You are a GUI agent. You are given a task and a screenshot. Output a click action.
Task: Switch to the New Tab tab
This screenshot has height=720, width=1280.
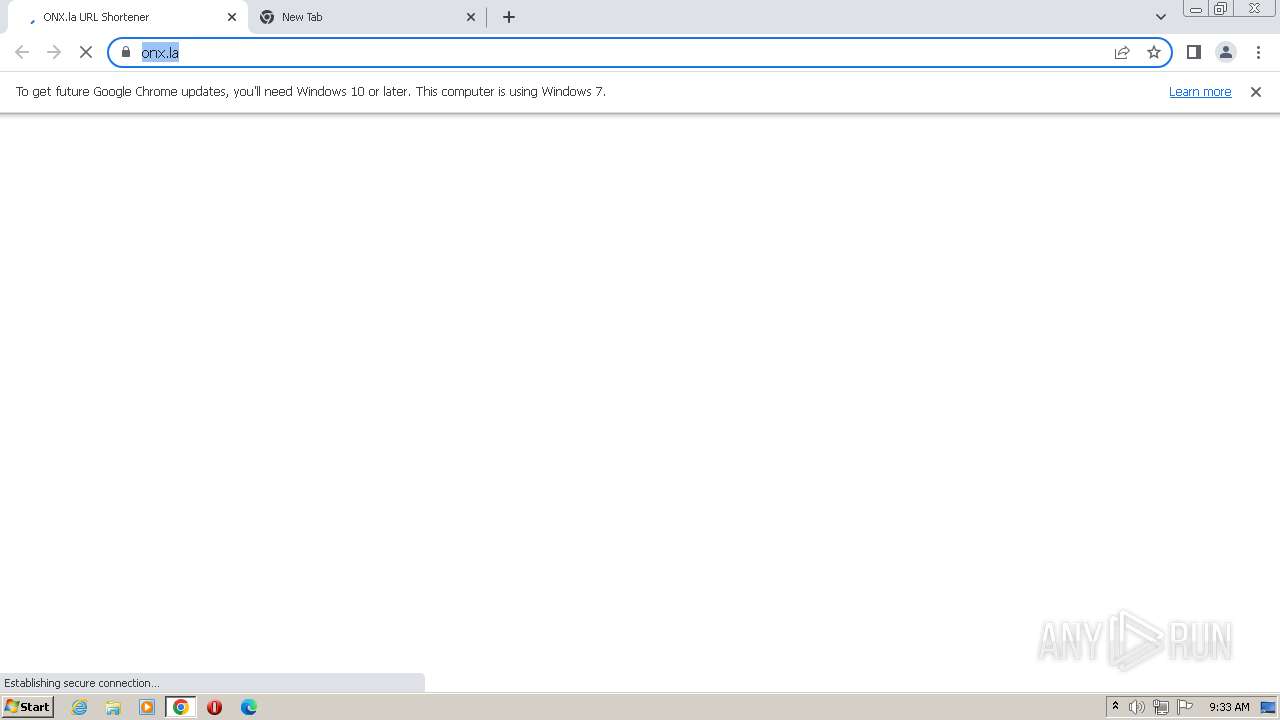pos(366,17)
